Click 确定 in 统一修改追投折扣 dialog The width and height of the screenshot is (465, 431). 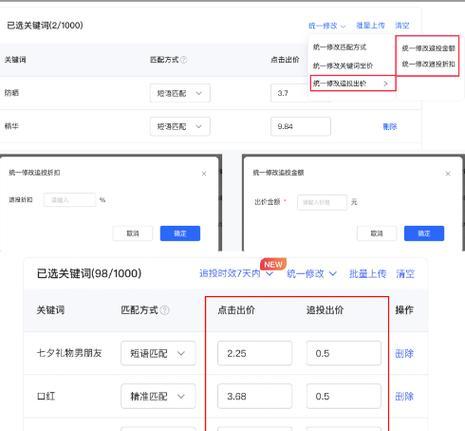[x=180, y=233]
